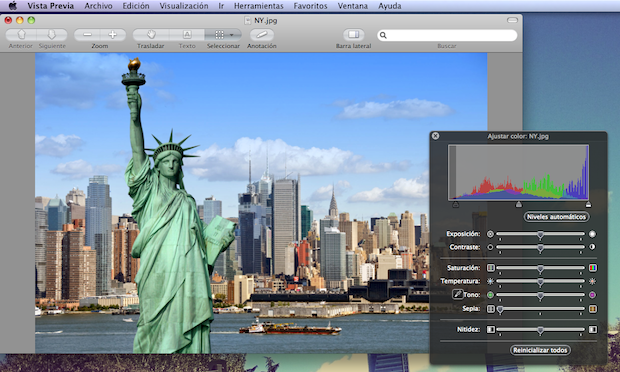The height and width of the screenshot is (372, 620).
Task: Click the desaturated Saturación icon
Action: [491, 268]
